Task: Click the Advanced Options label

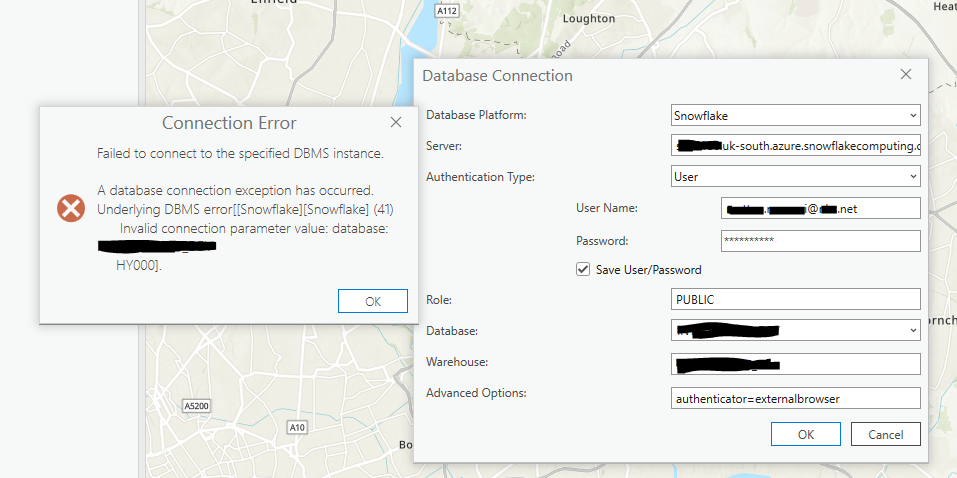Action: (x=476, y=392)
